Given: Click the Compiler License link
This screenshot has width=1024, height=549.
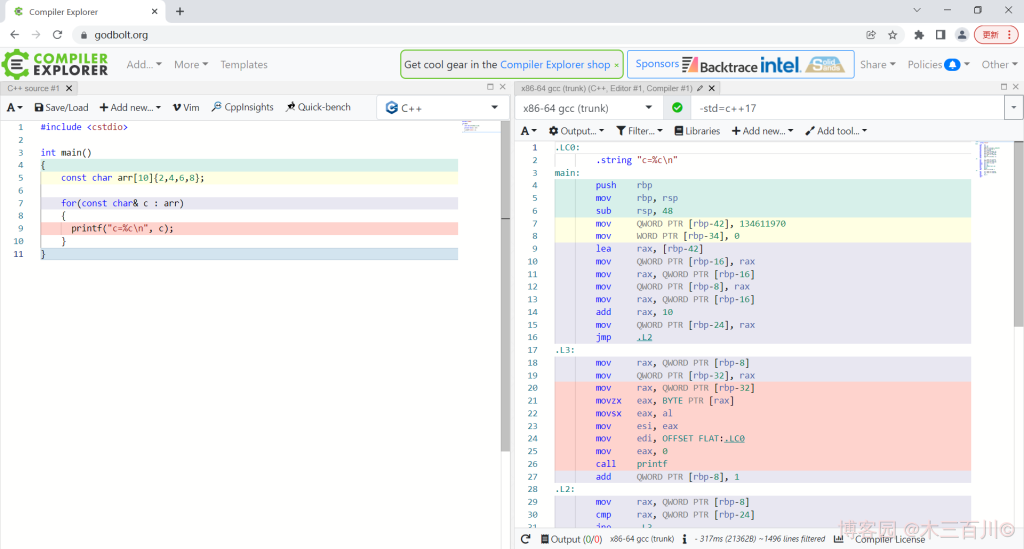Looking at the screenshot, I should point(889,539).
